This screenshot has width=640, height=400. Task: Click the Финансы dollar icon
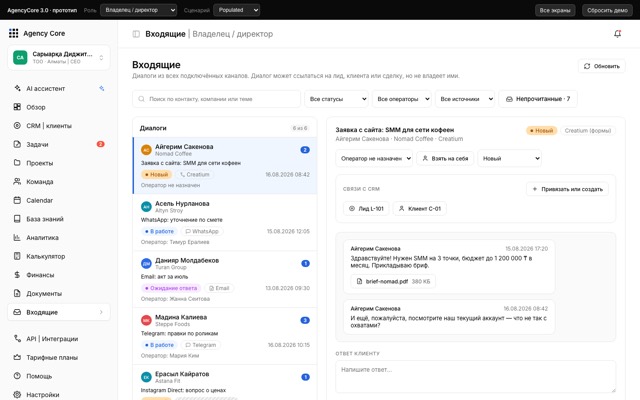[17, 275]
